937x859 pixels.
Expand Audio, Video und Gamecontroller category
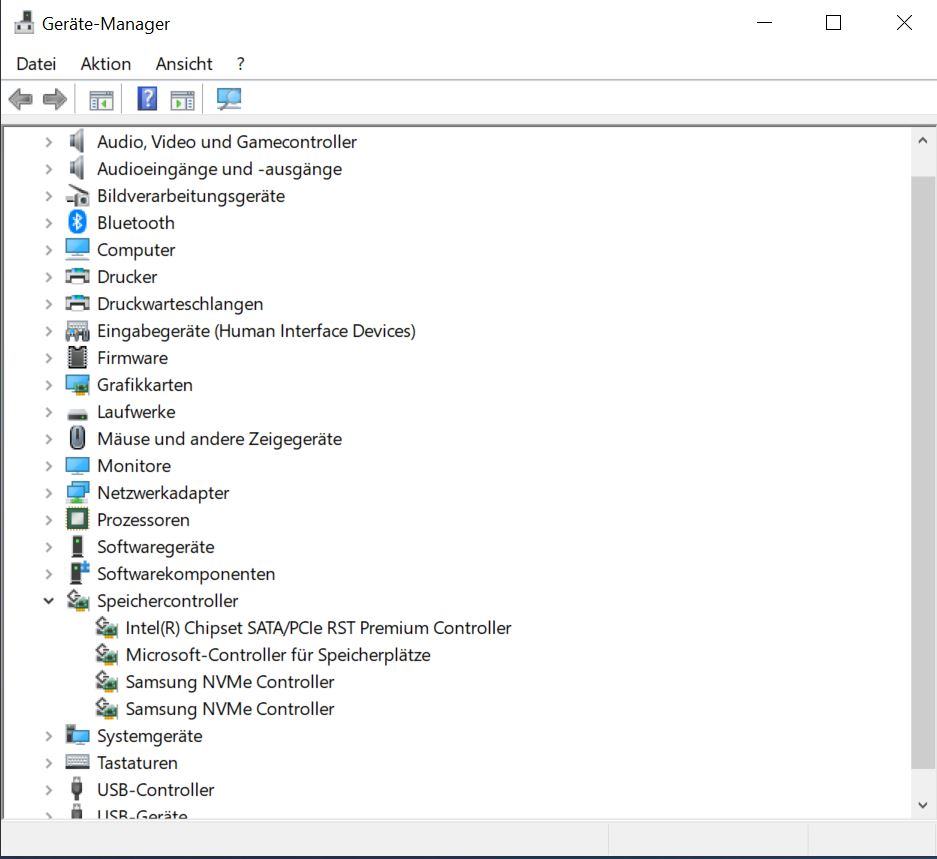[48, 142]
